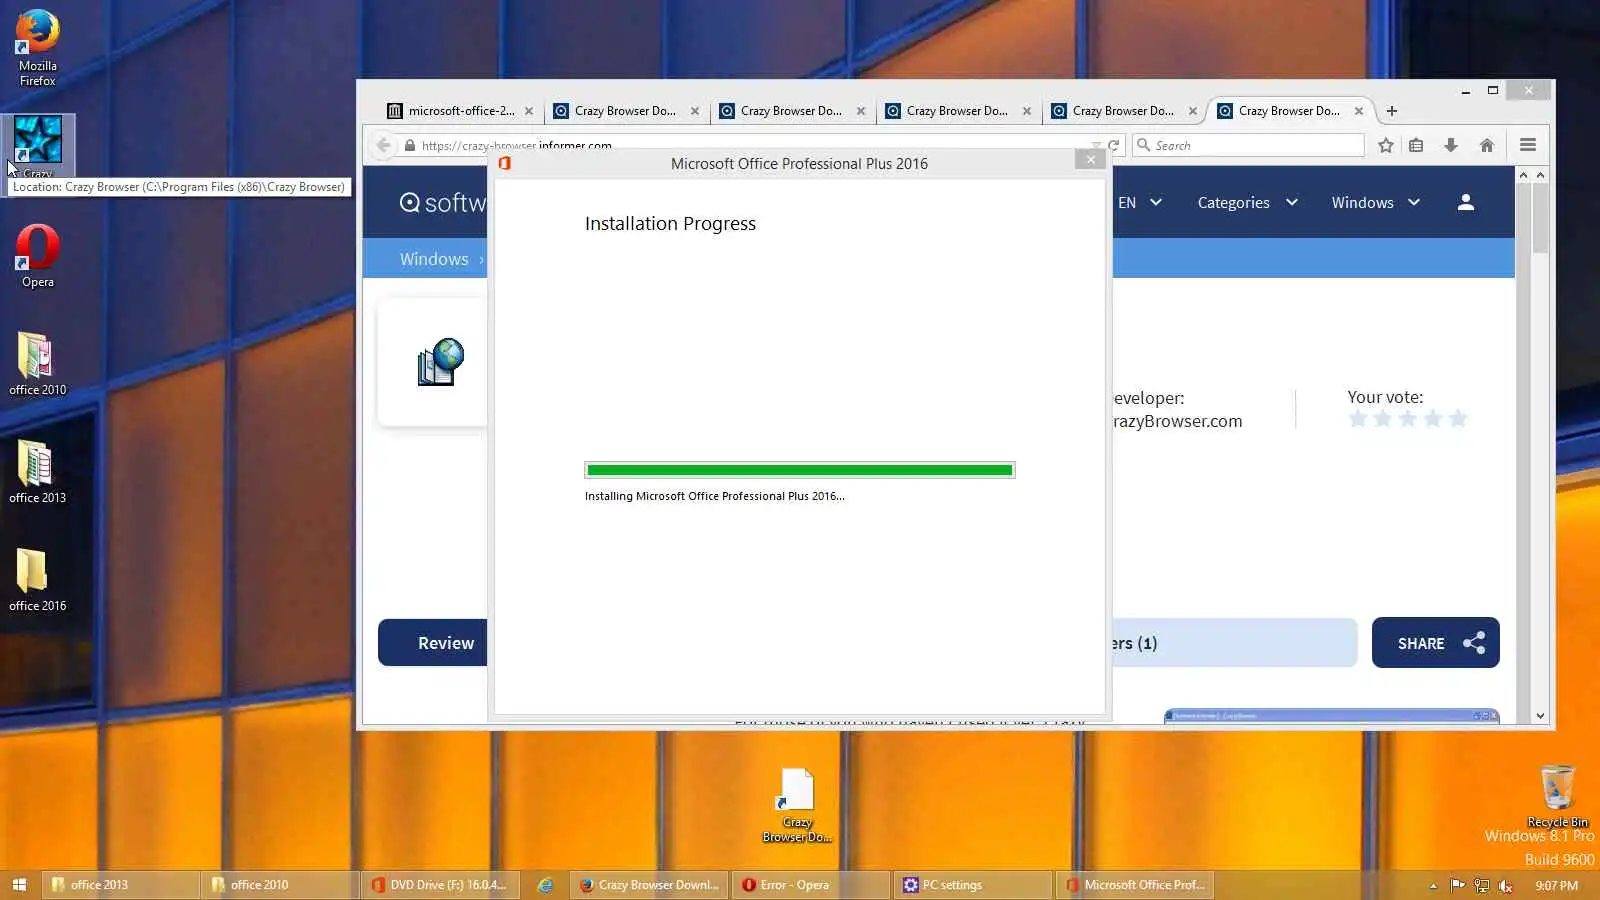Image resolution: width=1600 pixels, height=900 pixels.
Task: Show hidden system tray icons
Action: point(1433,885)
